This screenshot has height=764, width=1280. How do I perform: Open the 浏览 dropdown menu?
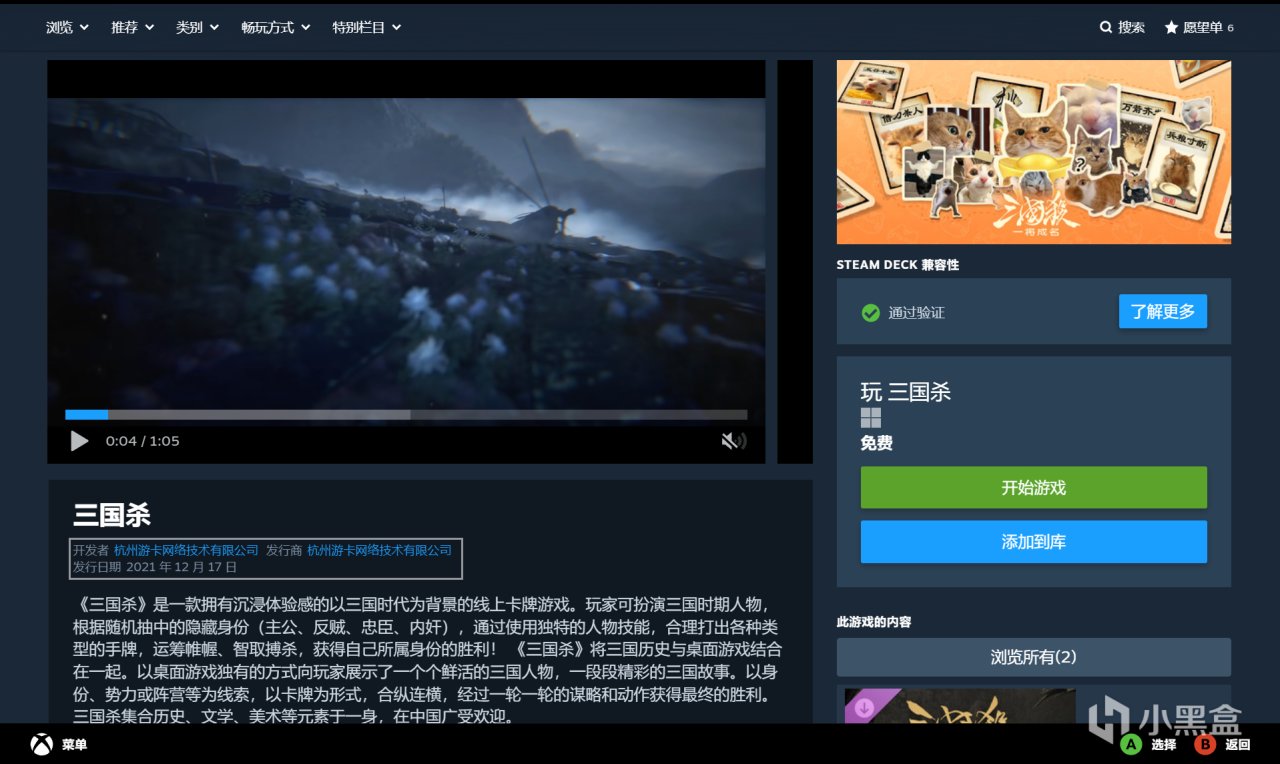67,27
